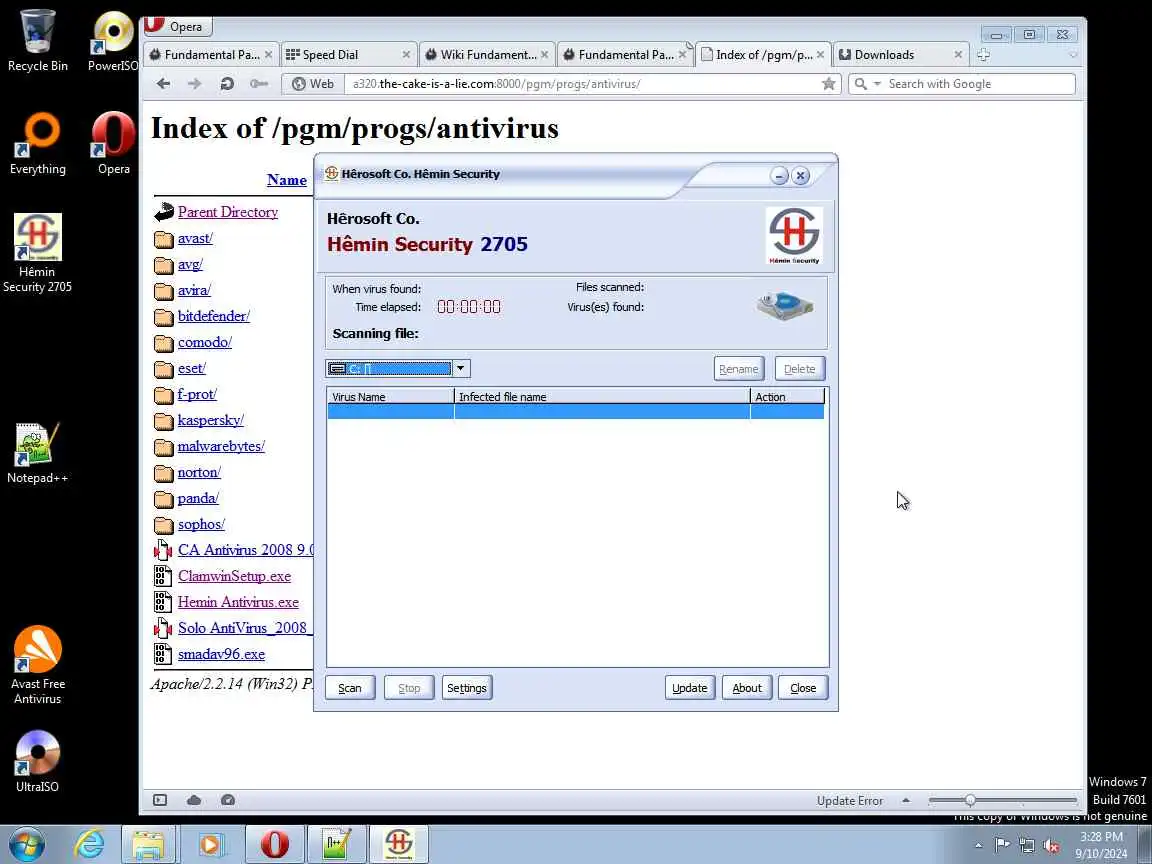Go forward in Opera browser
This screenshot has width=1152, height=864.
point(195,84)
